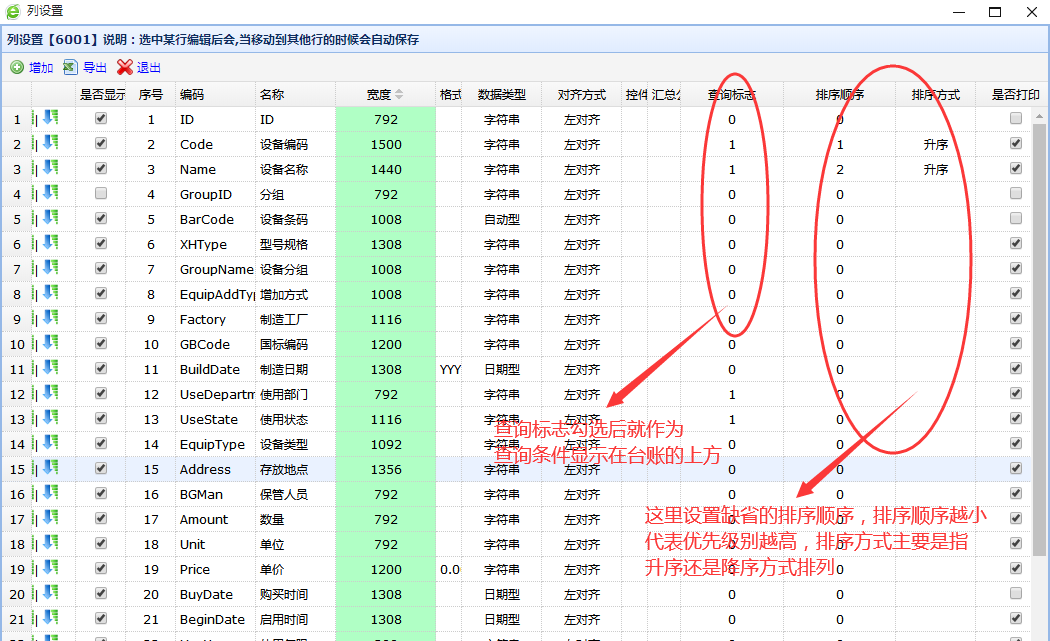
Task: Click the move-down icon in the Price row
Action: pyautogui.click(x=50, y=569)
